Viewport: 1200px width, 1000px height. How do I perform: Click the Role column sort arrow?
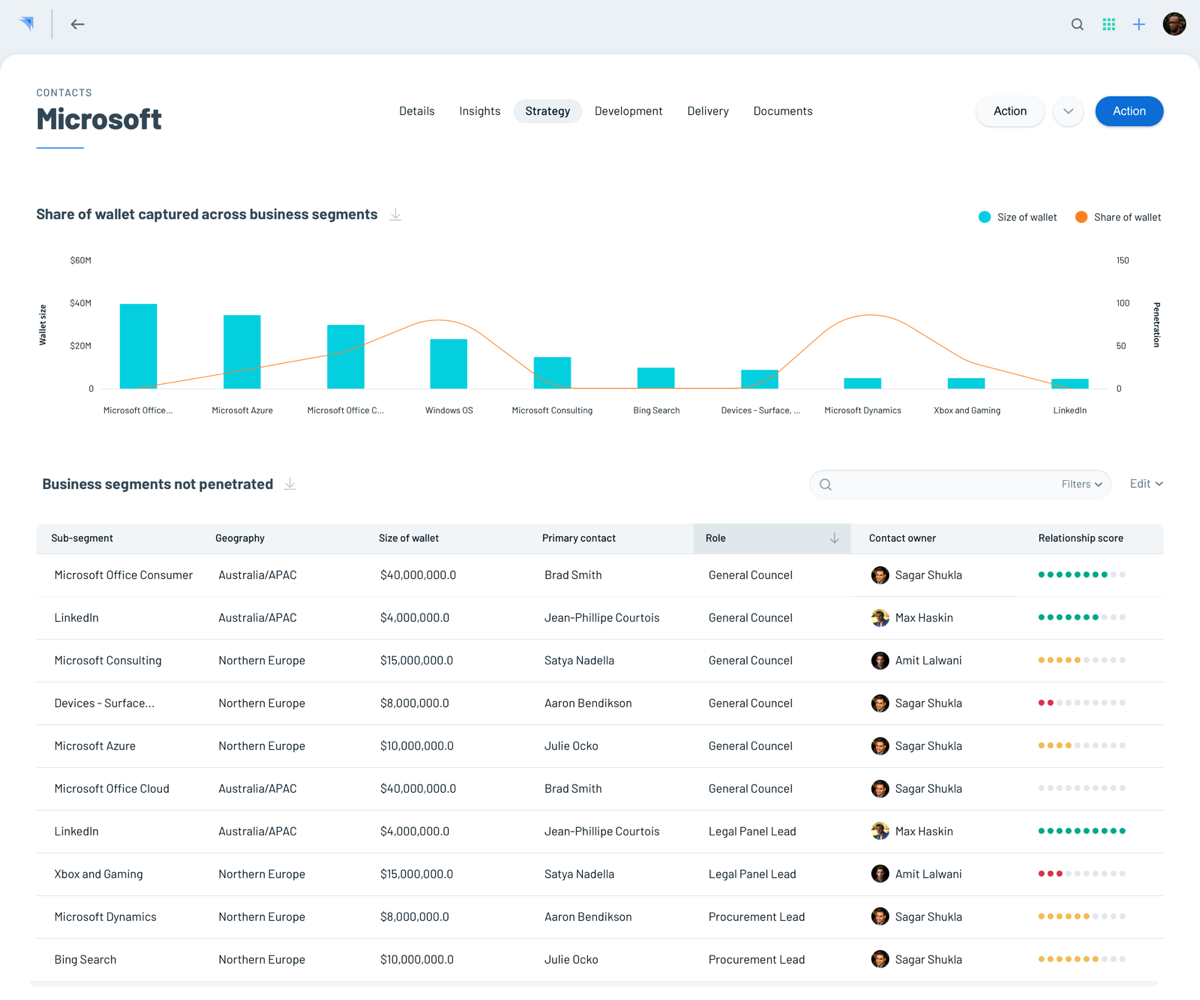coord(834,538)
